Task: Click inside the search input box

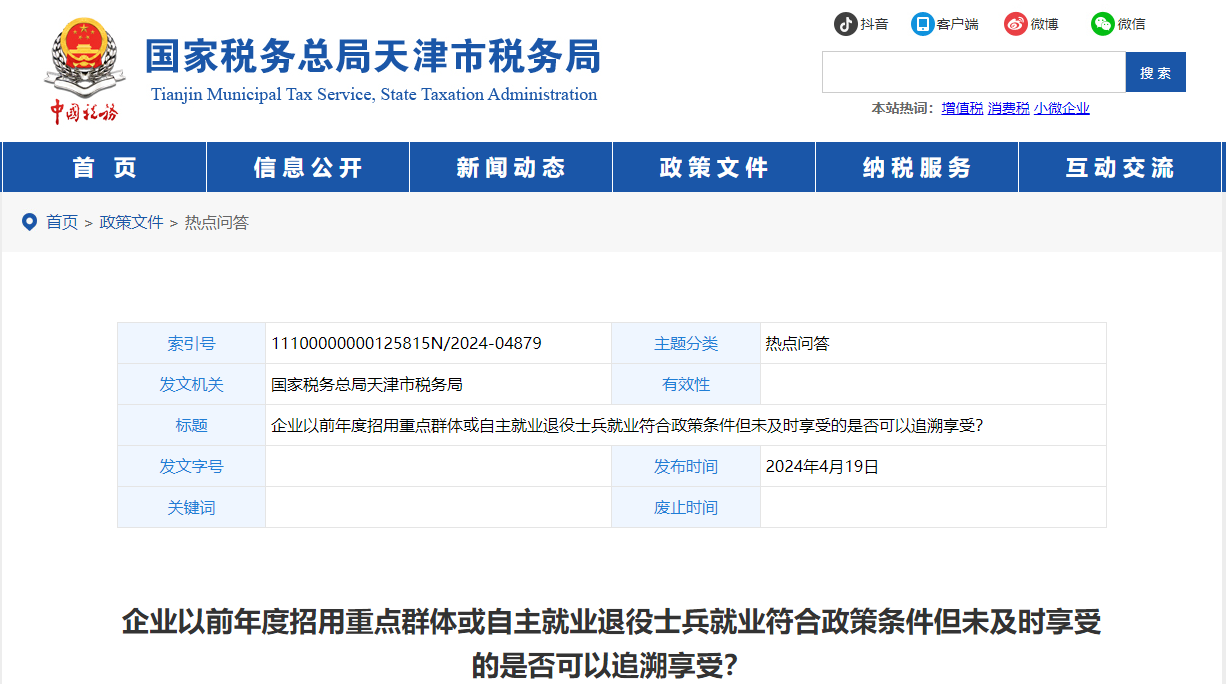Action: coord(973,72)
